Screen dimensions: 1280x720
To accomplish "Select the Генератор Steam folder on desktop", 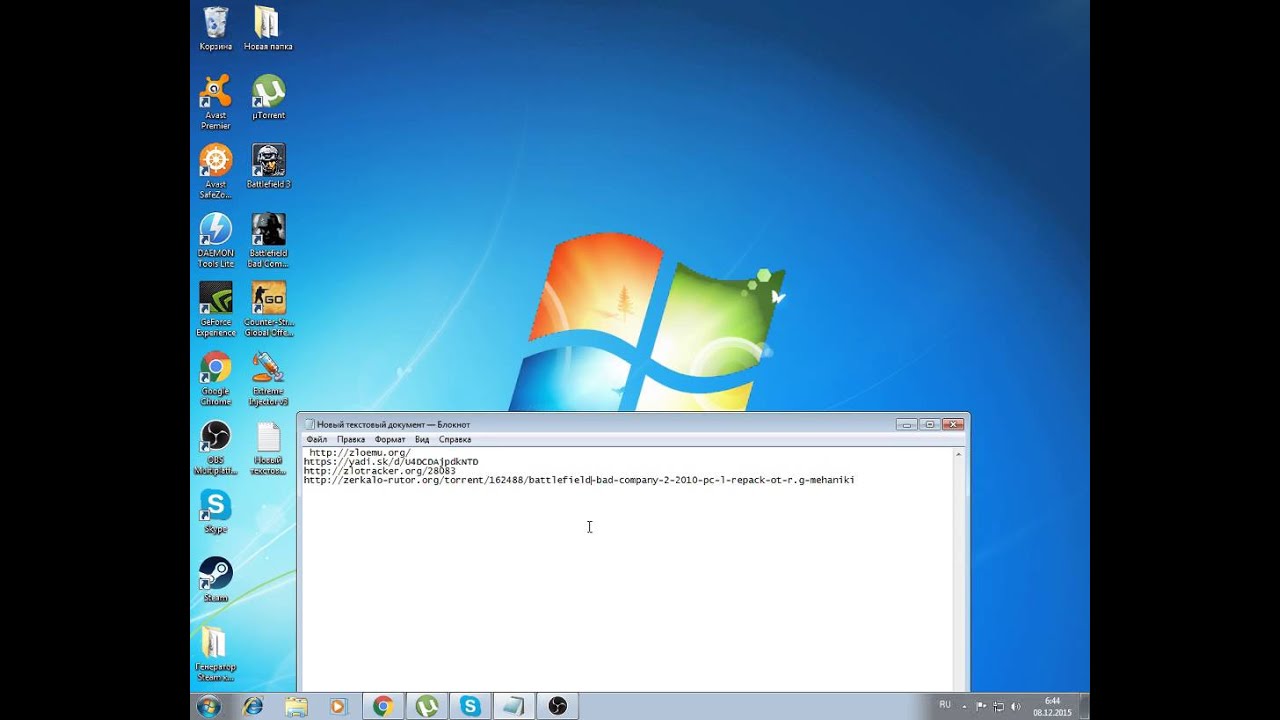I will click(215, 654).
